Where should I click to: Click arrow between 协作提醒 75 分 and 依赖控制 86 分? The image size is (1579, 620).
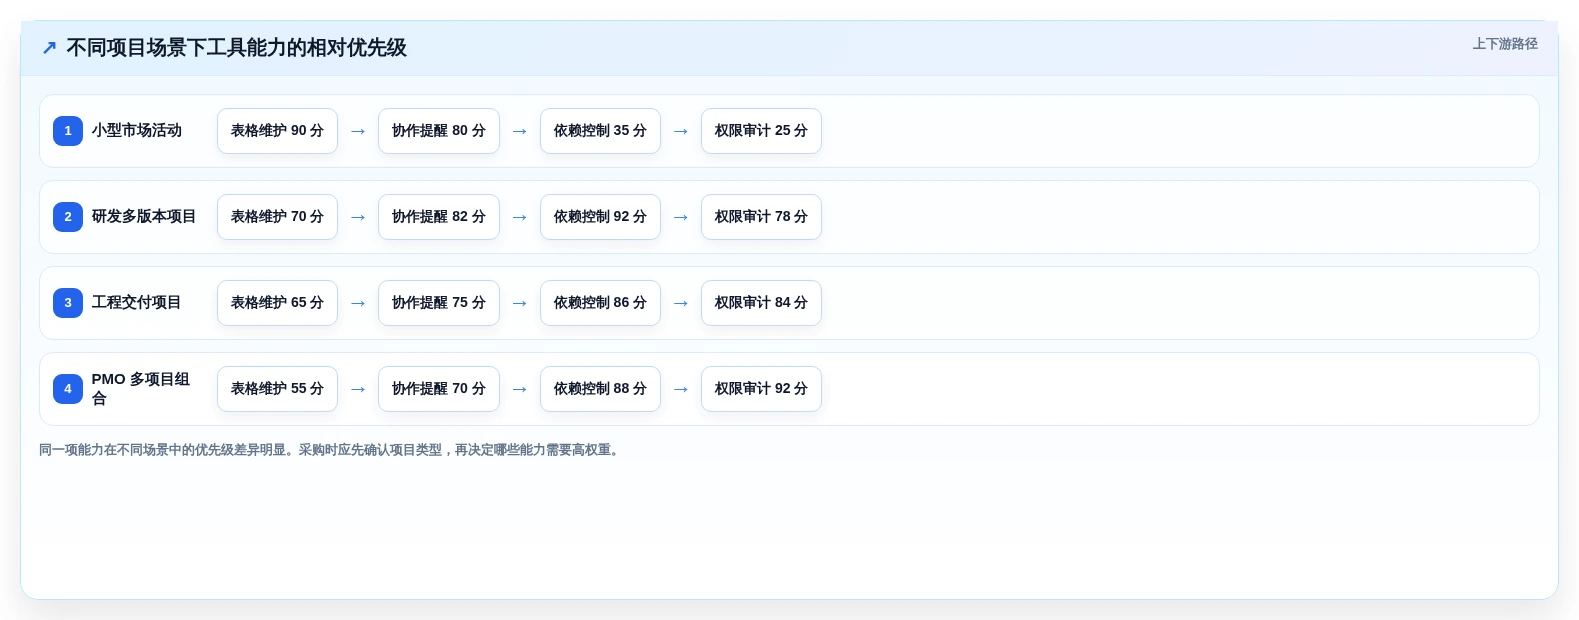pyautogui.click(x=520, y=303)
